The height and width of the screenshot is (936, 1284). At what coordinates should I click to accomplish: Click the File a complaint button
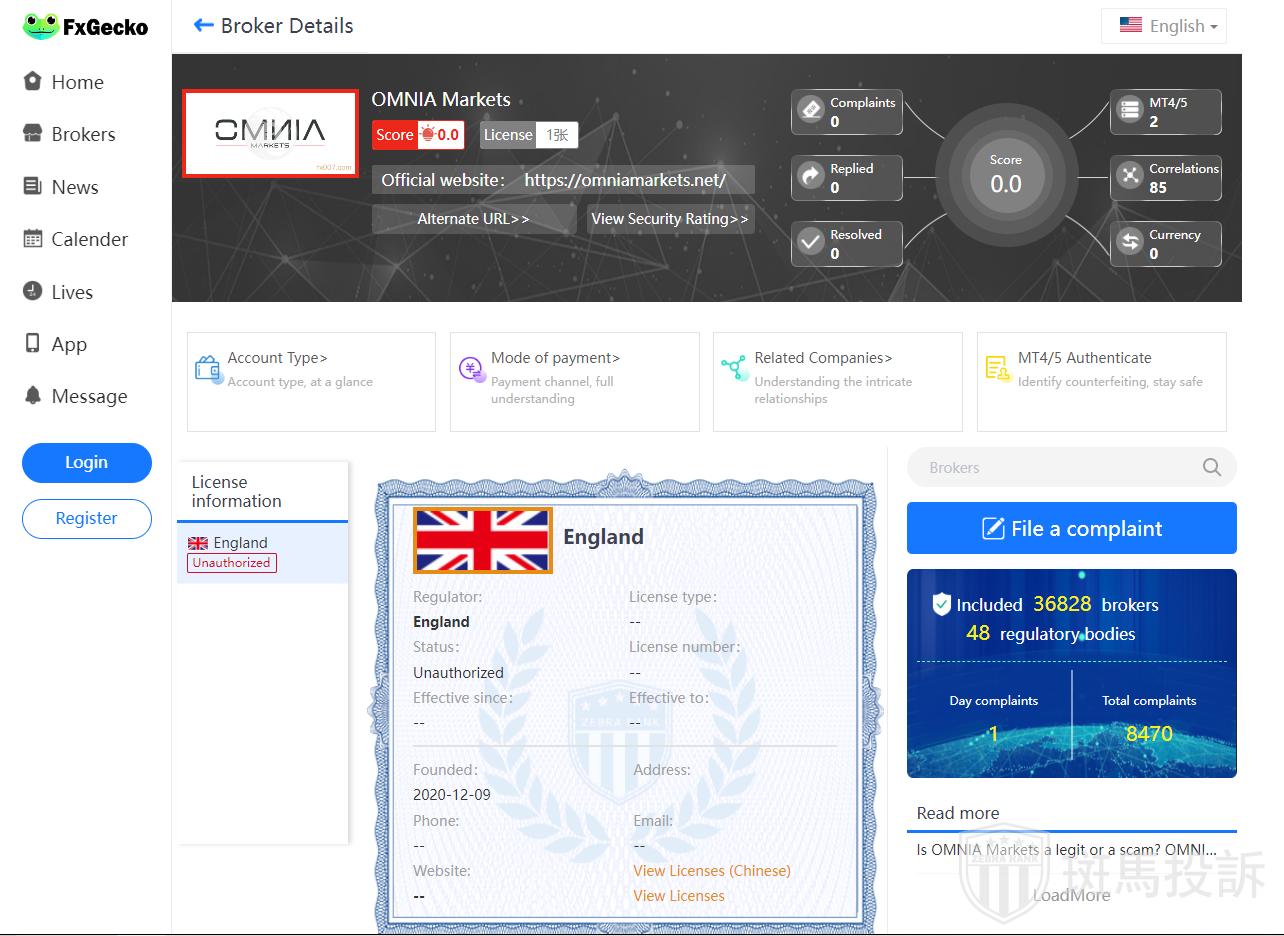(x=1071, y=528)
